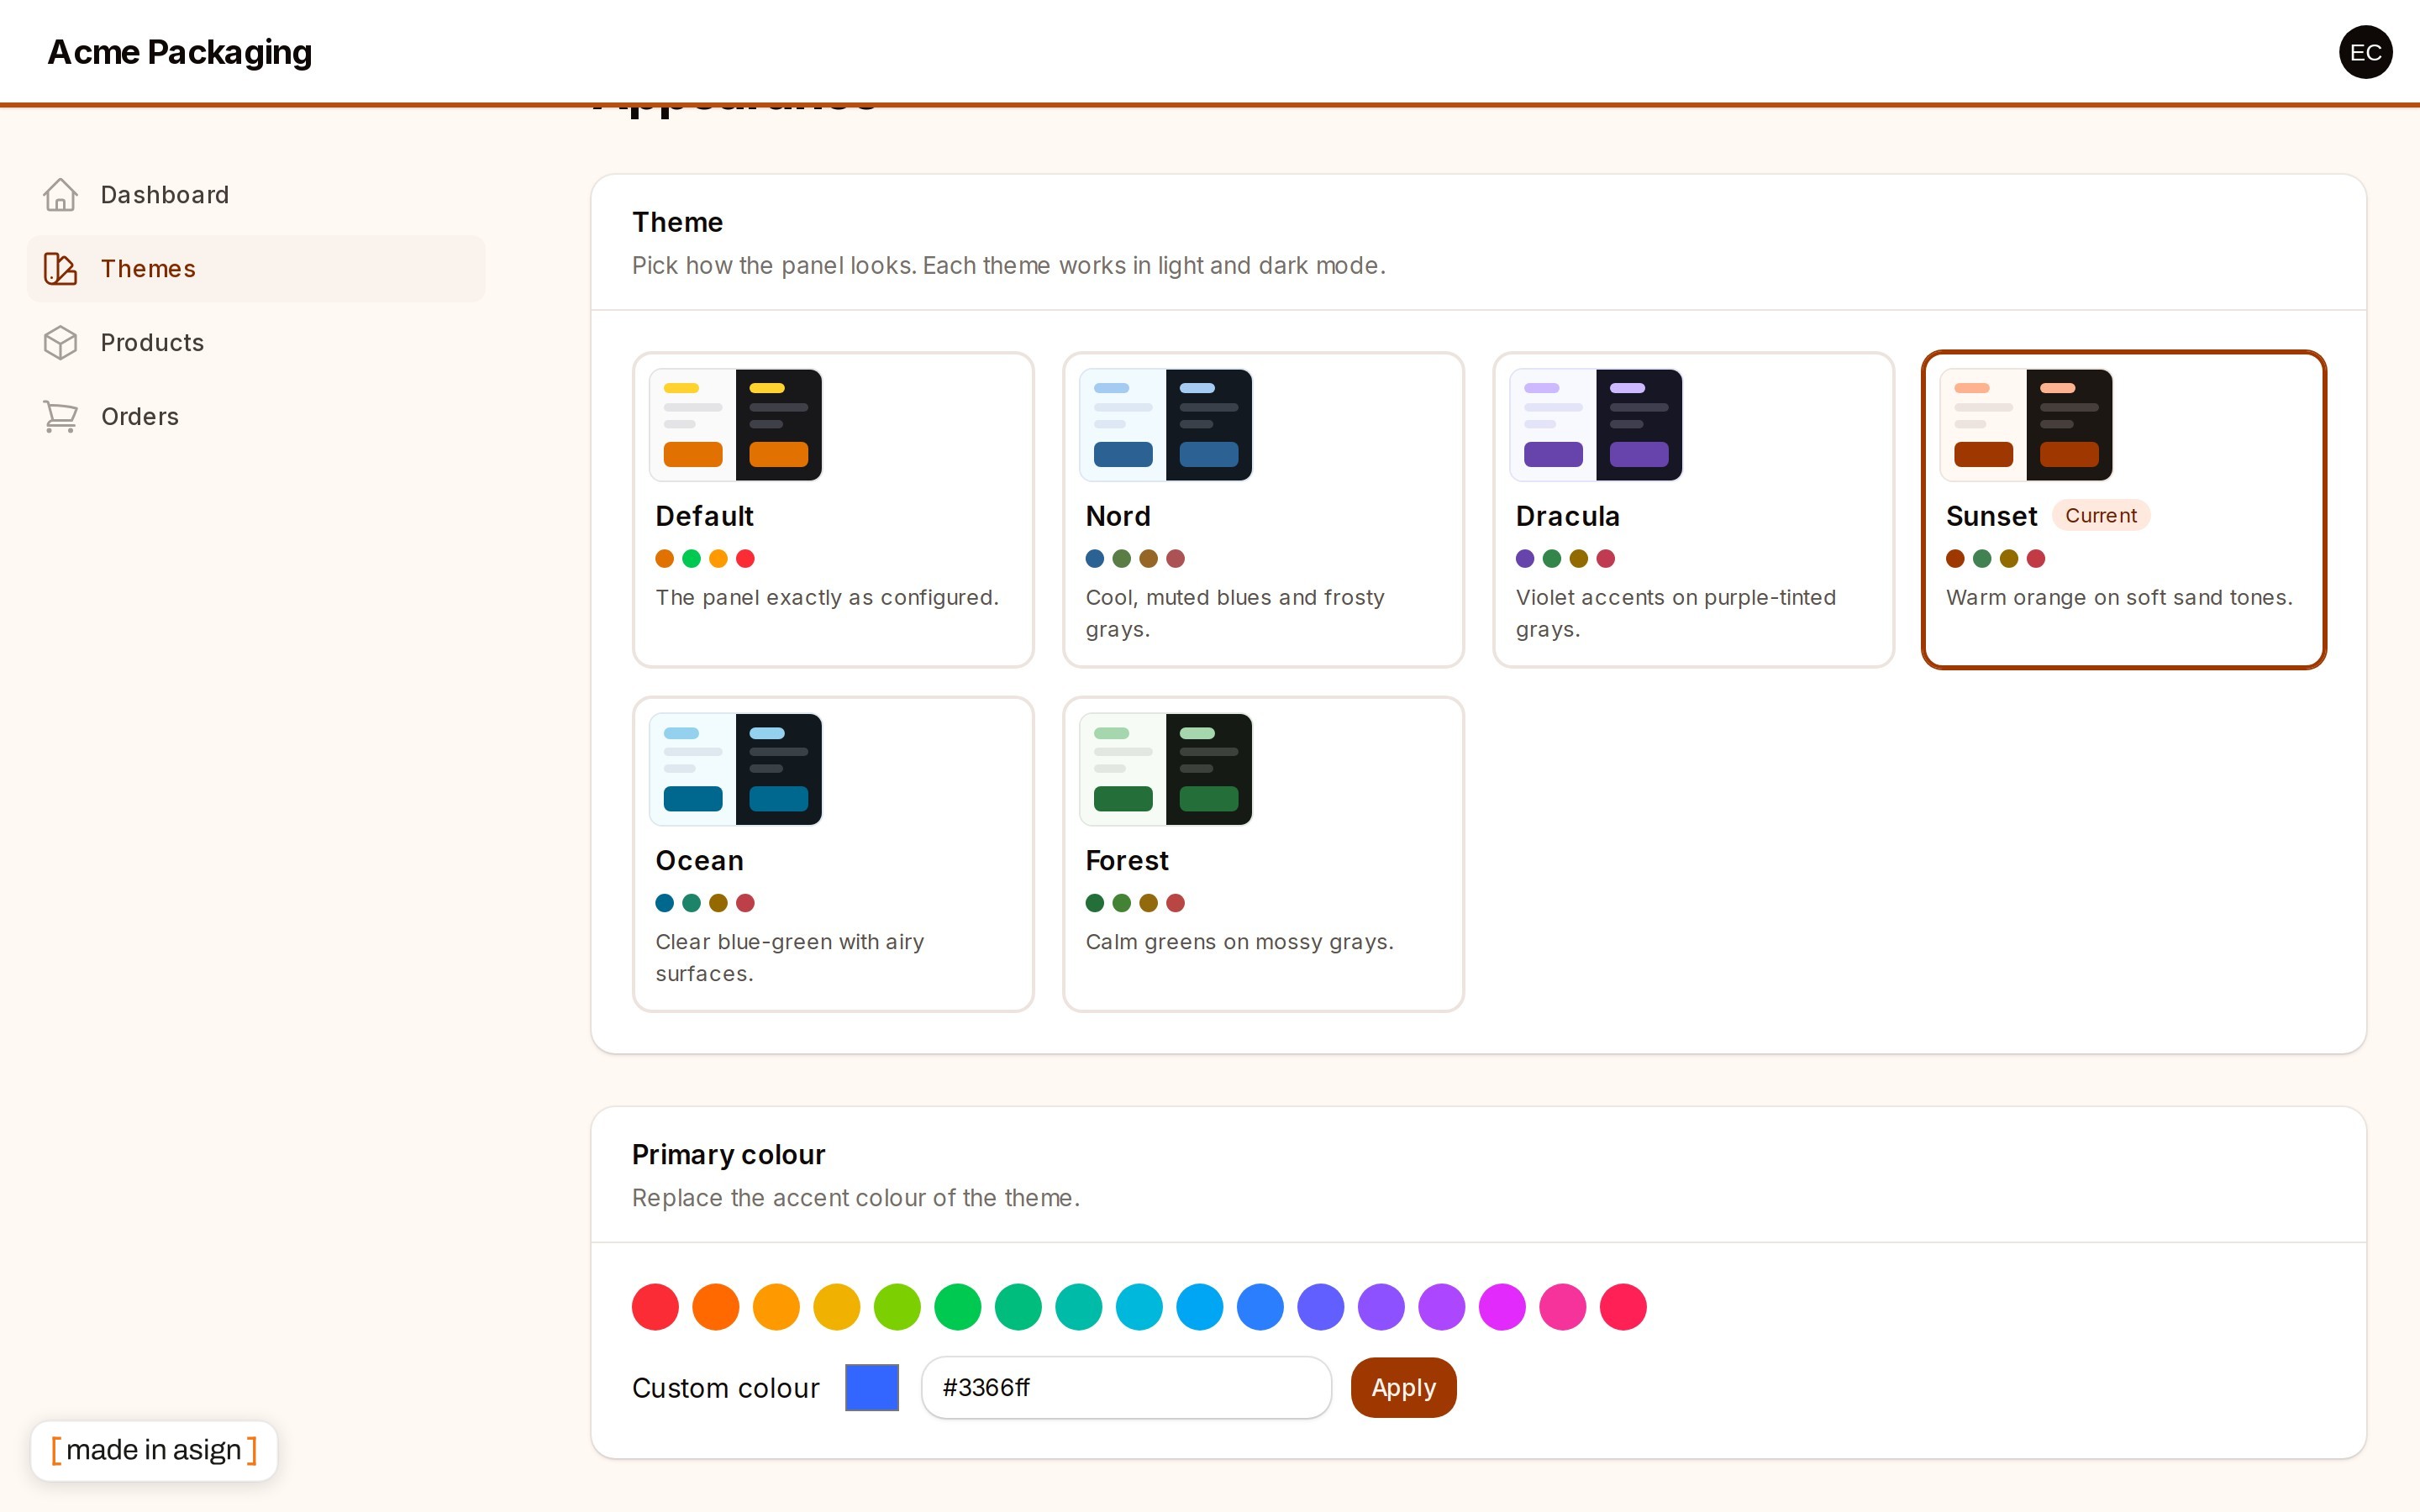Click the Themes palette icon in sidebar
The width and height of the screenshot is (2420, 1512).
(60, 269)
